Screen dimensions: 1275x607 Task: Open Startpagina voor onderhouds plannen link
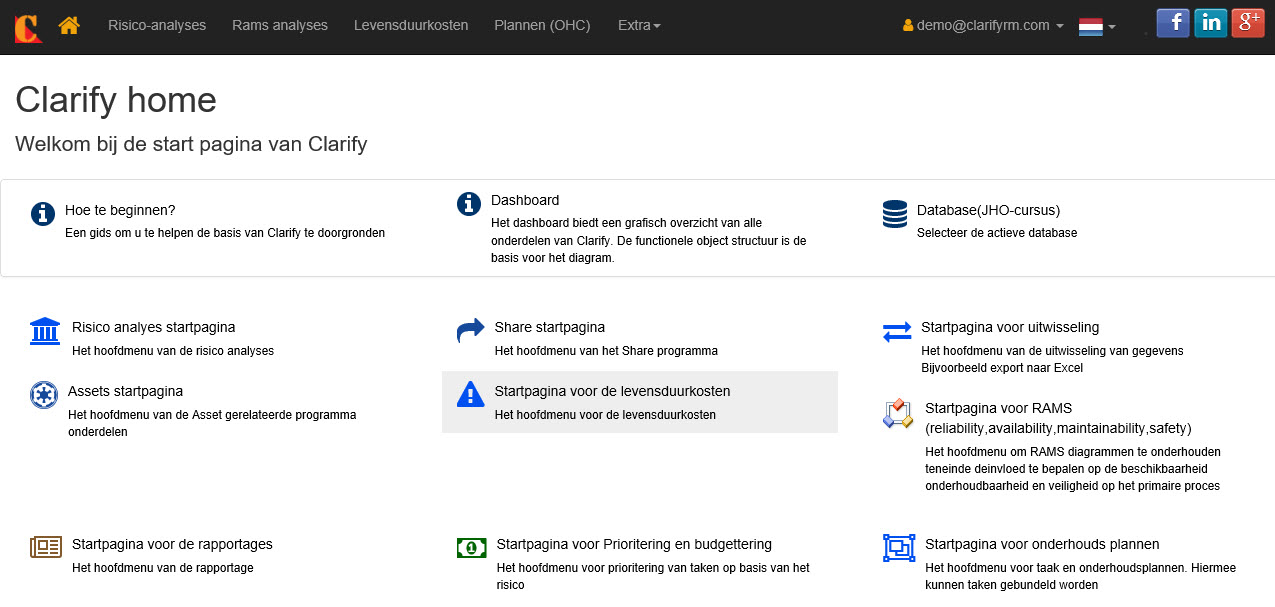[1042, 544]
